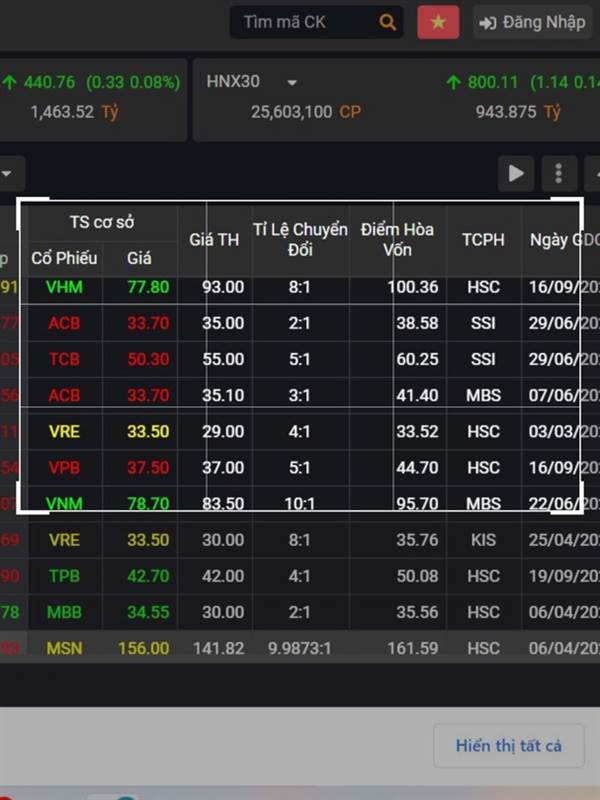Click the 25,603,100 CP volume value

pyautogui.click(x=306, y=112)
